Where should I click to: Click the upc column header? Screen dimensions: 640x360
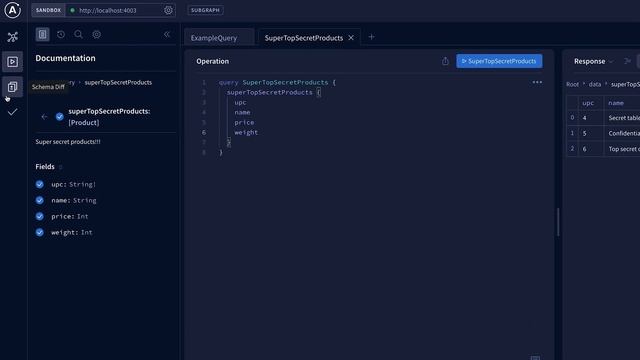588,103
